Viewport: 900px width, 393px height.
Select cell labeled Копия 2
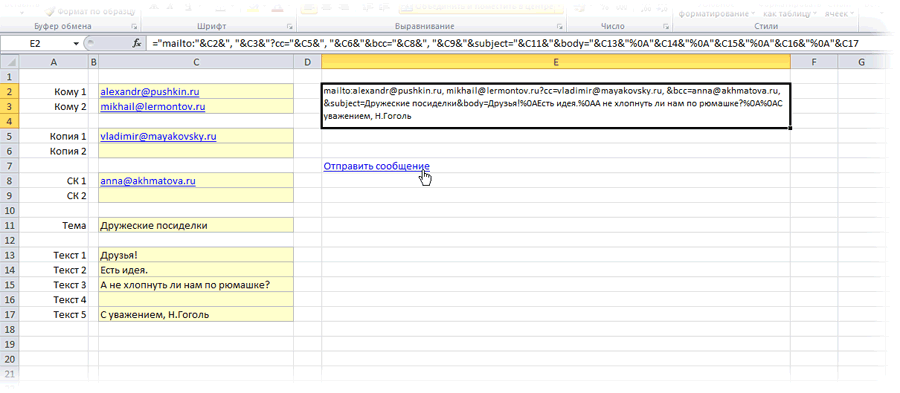point(54,151)
